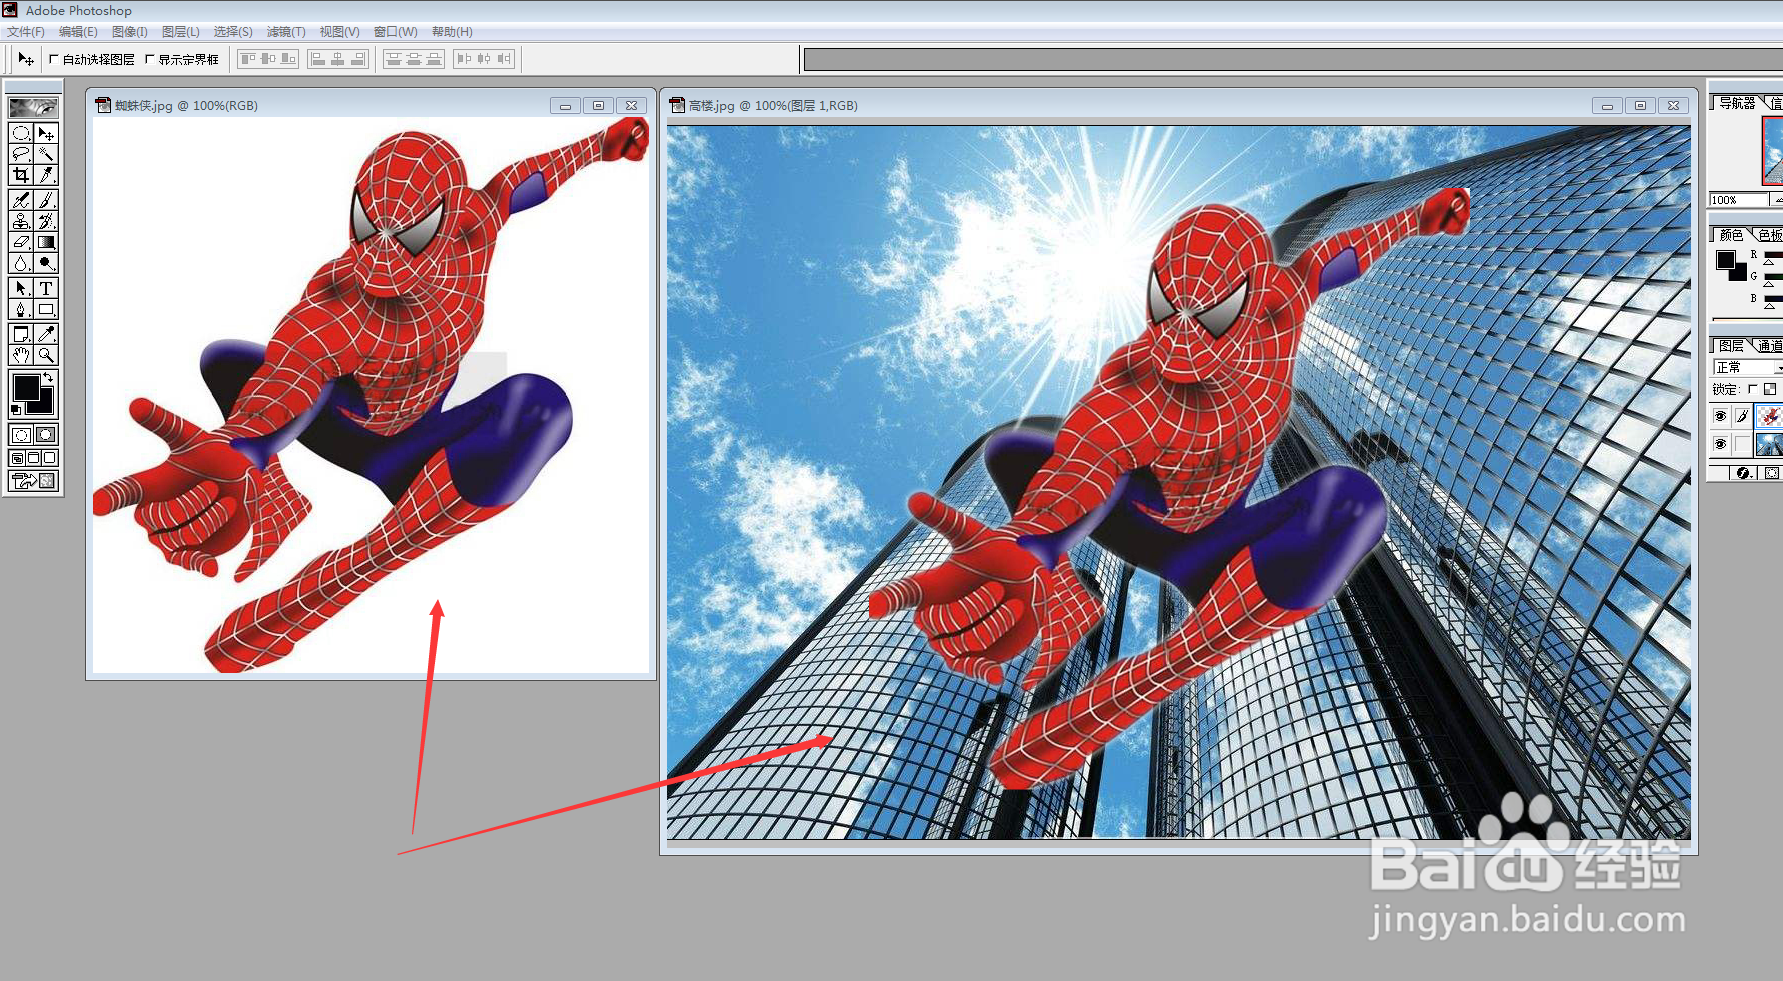Viewport: 1783px width, 981px height.
Task: Switch to the 色板 tab
Action: point(1769,235)
